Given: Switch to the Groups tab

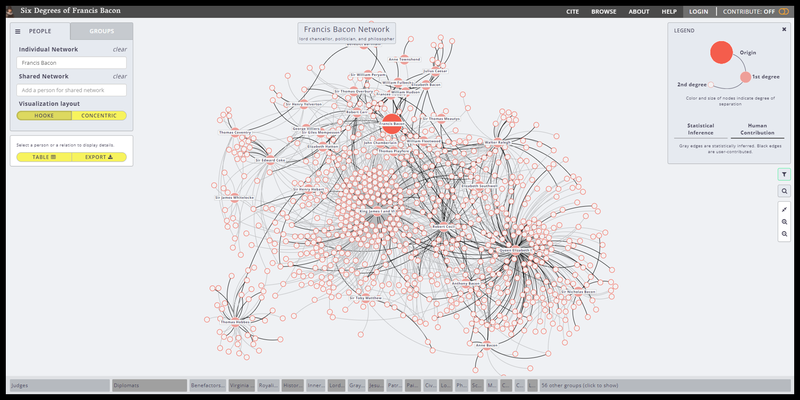Looking at the screenshot, I should click(x=101, y=32).
